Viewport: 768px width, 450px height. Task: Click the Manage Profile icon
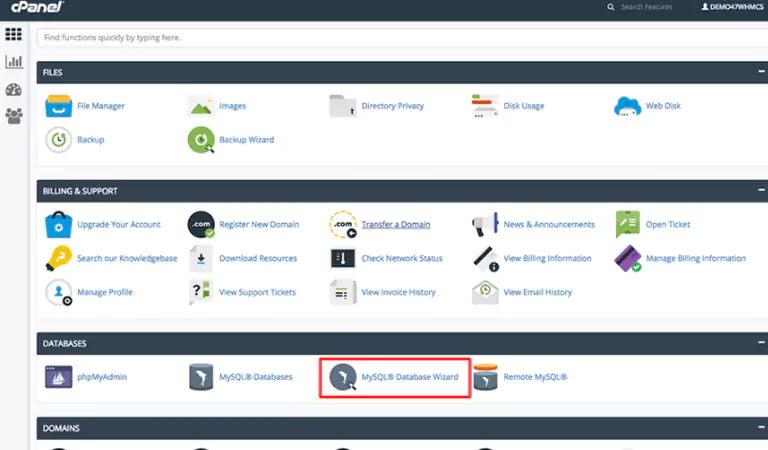click(x=58, y=292)
